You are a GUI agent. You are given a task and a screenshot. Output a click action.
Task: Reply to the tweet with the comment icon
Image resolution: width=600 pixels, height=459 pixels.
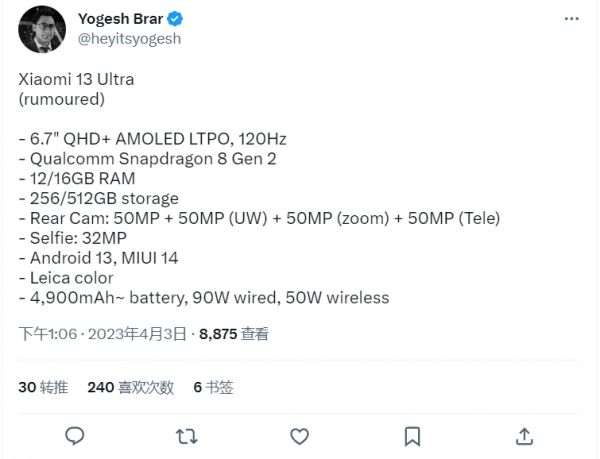74,436
